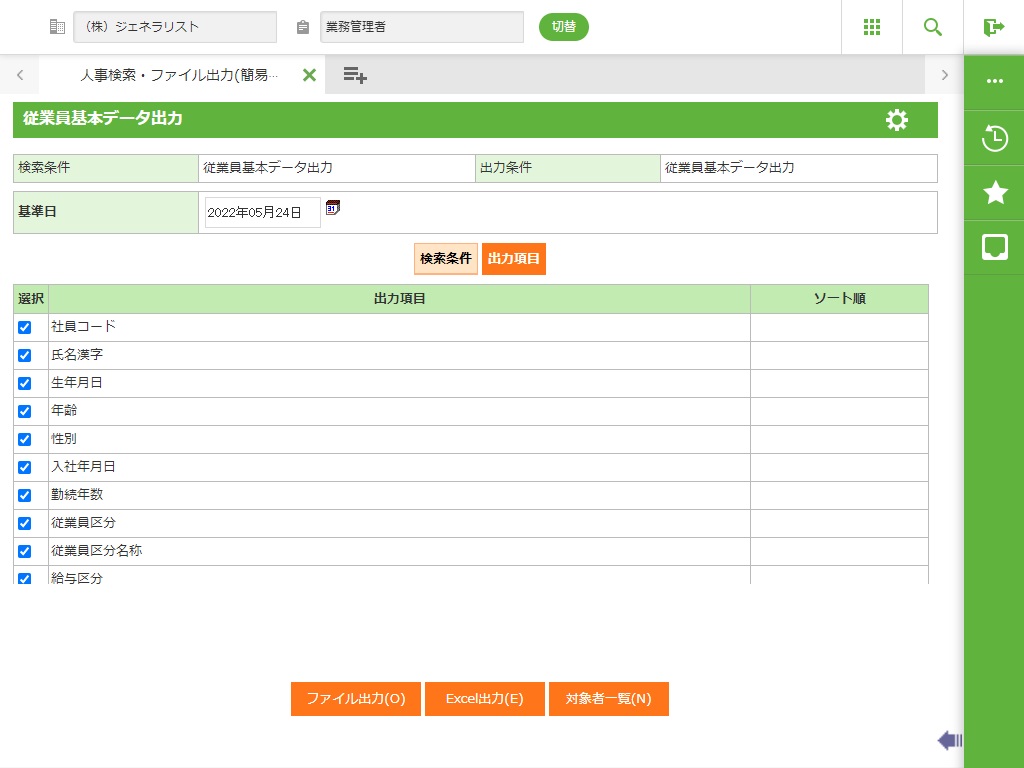Select the 出力項目 tab
The image size is (1024, 768).
click(514, 258)
